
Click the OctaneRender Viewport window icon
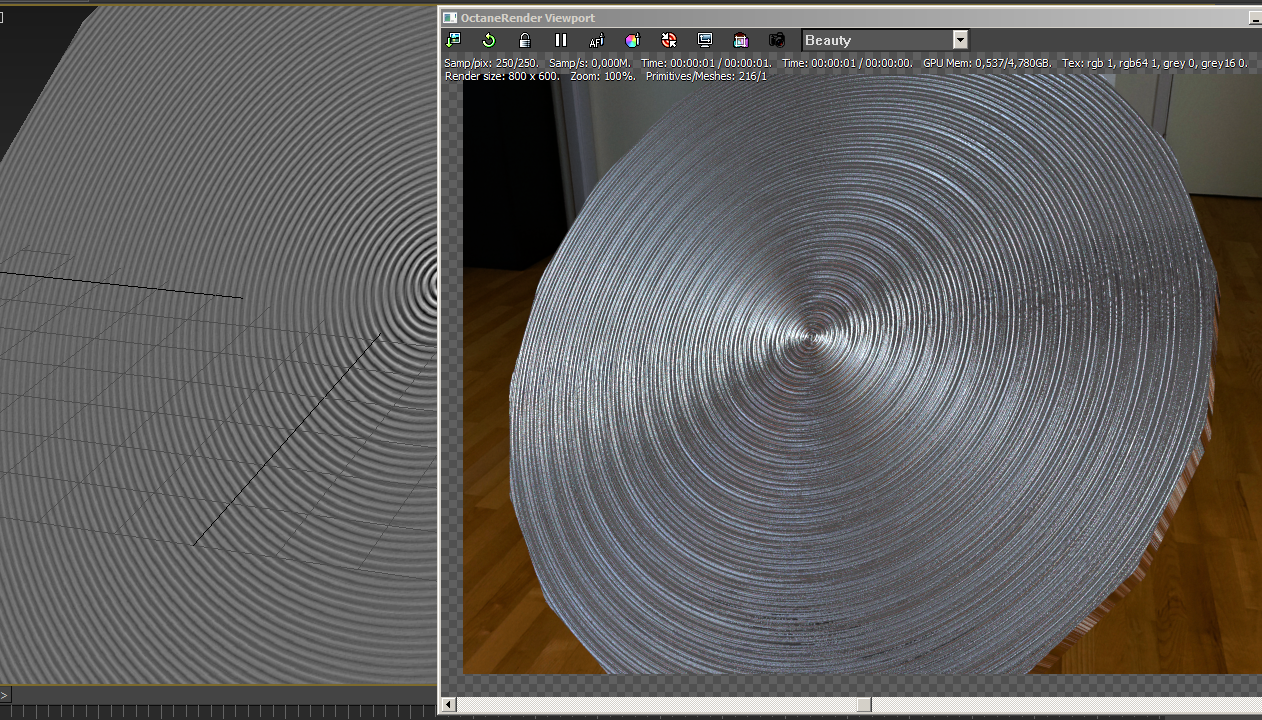click(x=450, y=18)
